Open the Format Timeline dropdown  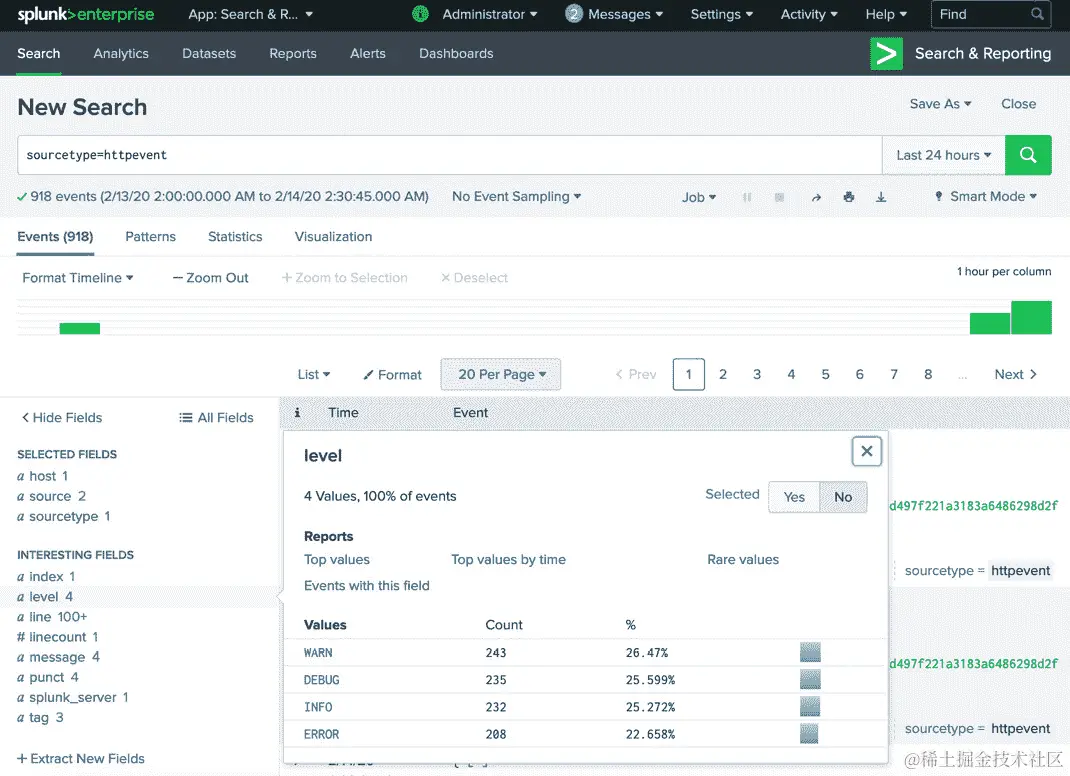point(78,278)
